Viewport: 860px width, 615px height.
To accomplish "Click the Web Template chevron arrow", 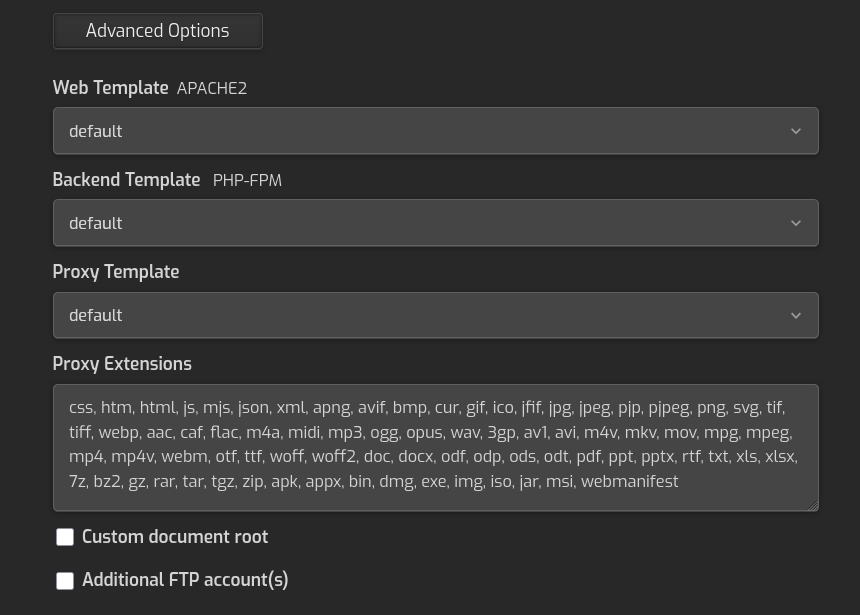I will tap(796, 131).
